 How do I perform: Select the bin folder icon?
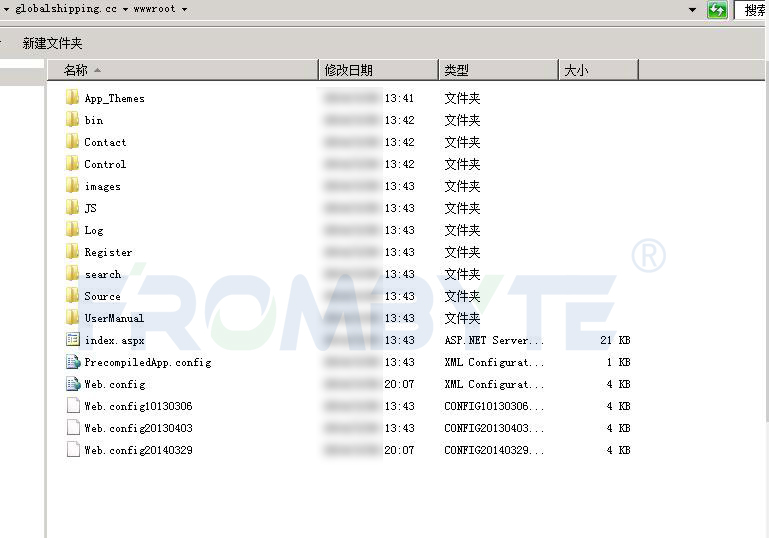(x=73, y=120)
